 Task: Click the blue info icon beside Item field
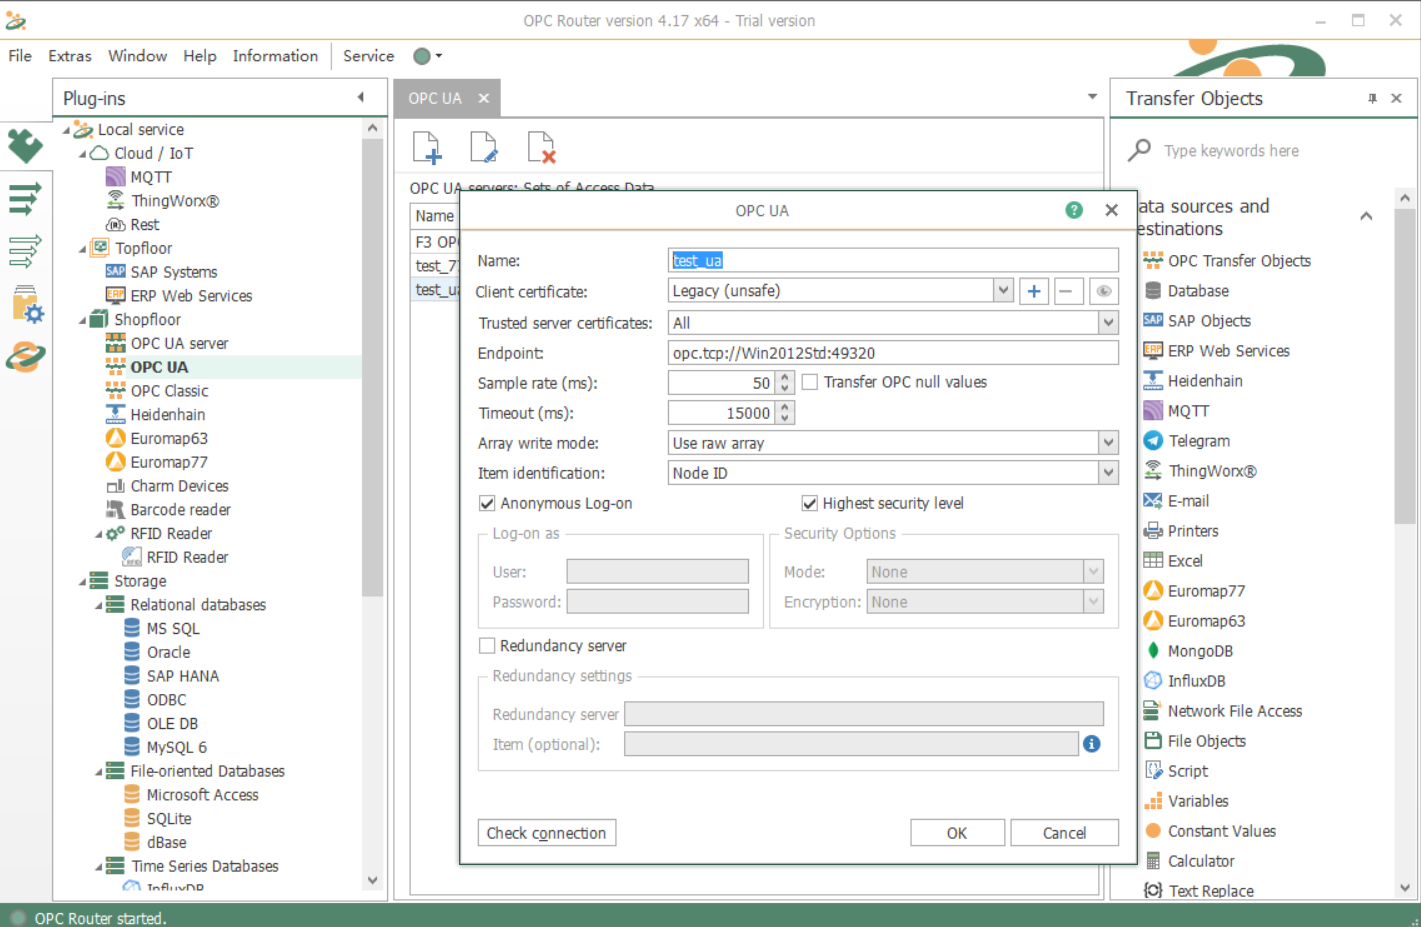coord(1092,744)
